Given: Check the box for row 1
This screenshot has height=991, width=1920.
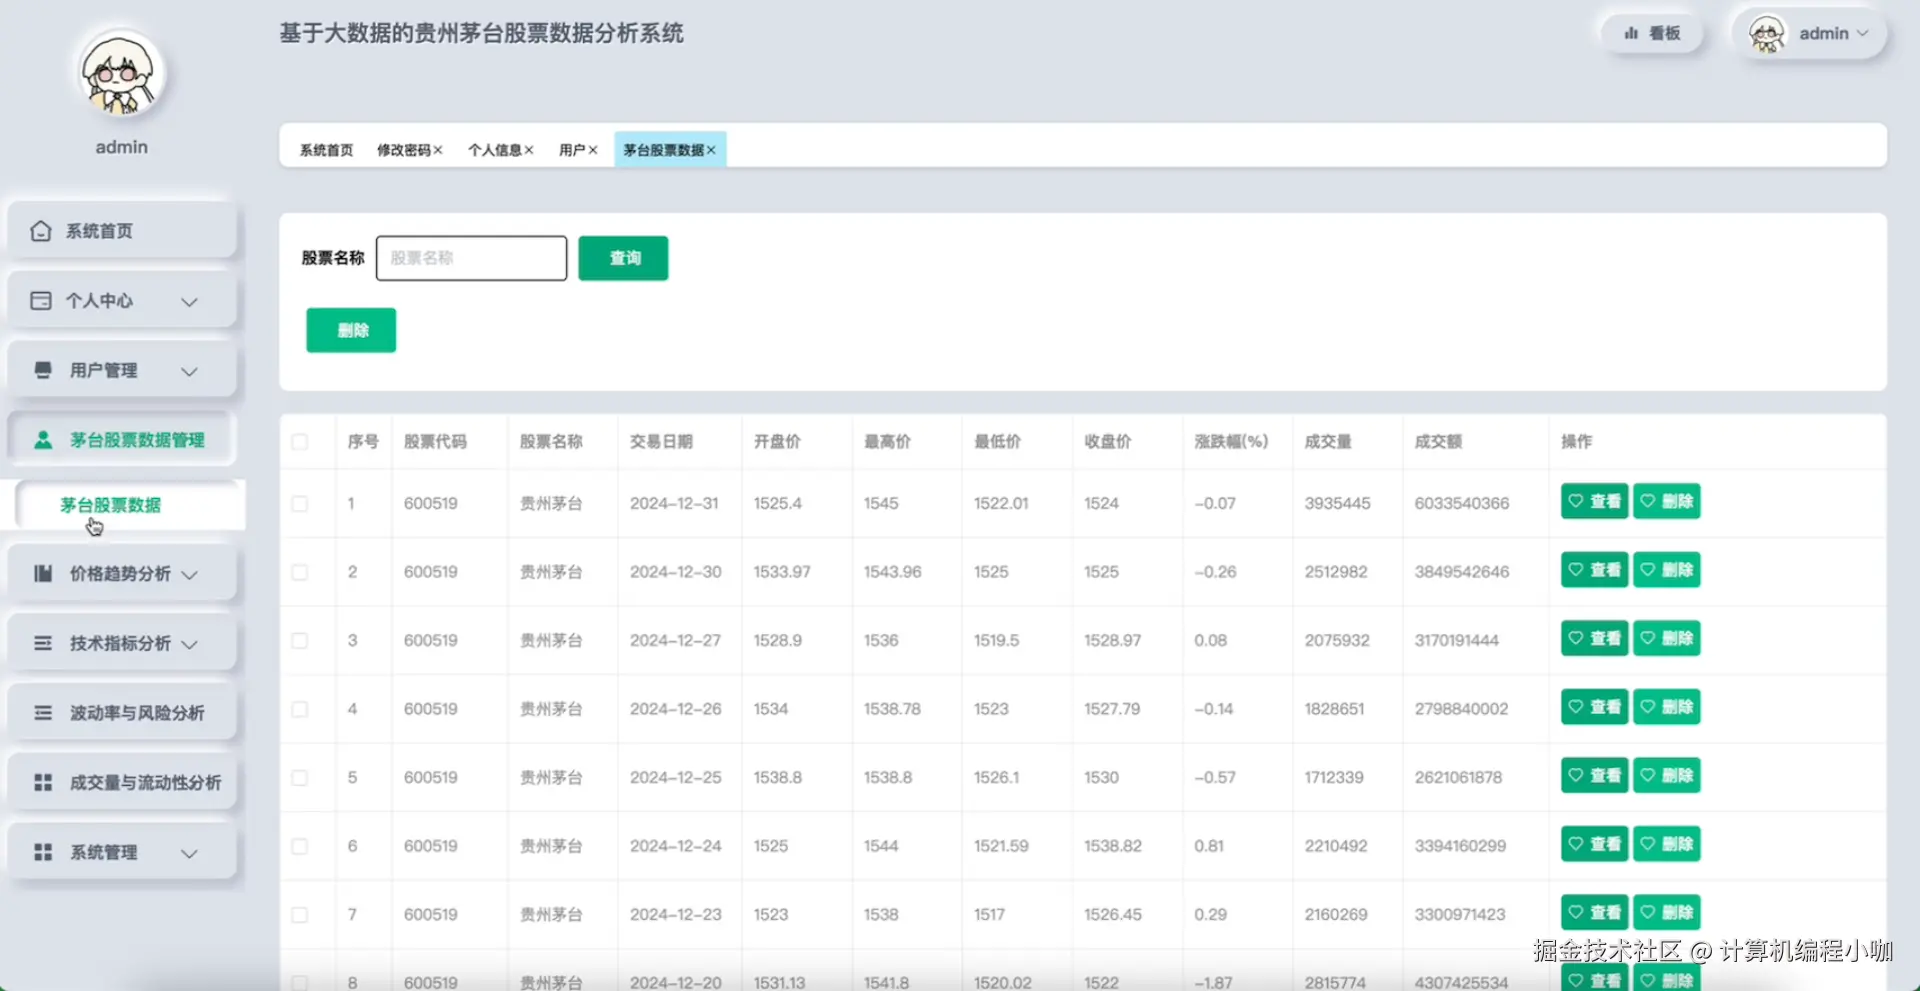Looking at the screenshot, I should coord(300,504).
